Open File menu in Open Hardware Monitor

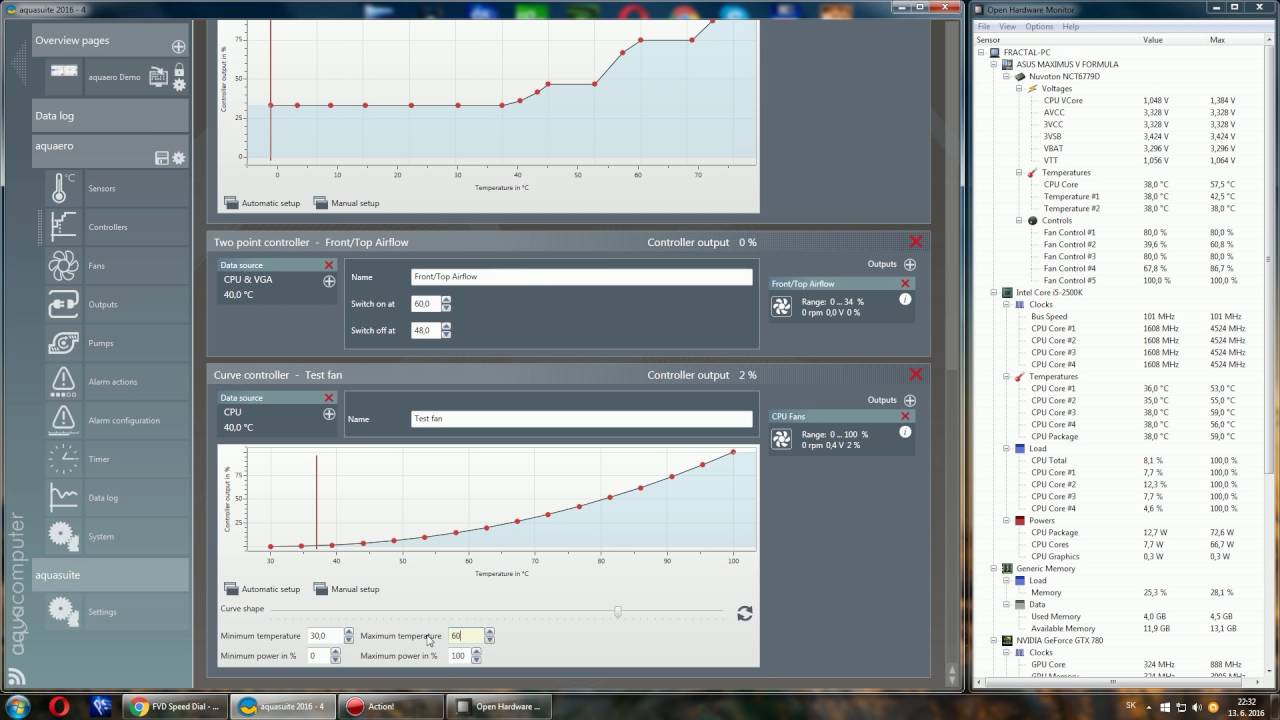pos(984,27)
